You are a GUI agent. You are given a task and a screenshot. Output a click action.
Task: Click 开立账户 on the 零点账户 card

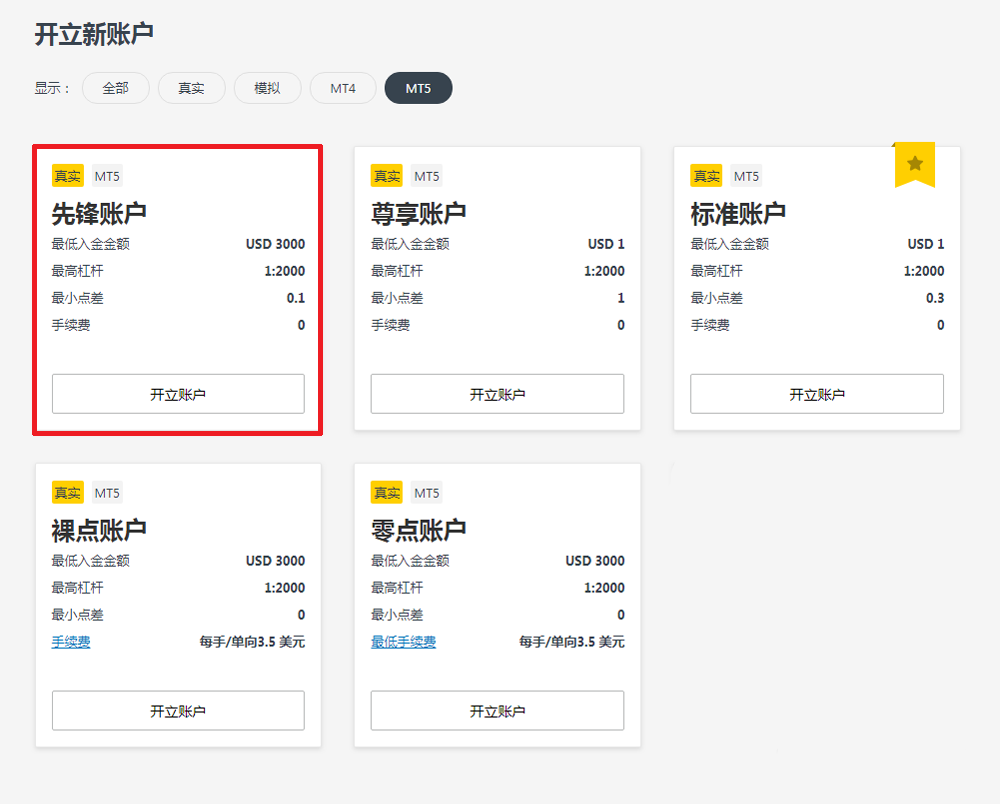497,711
